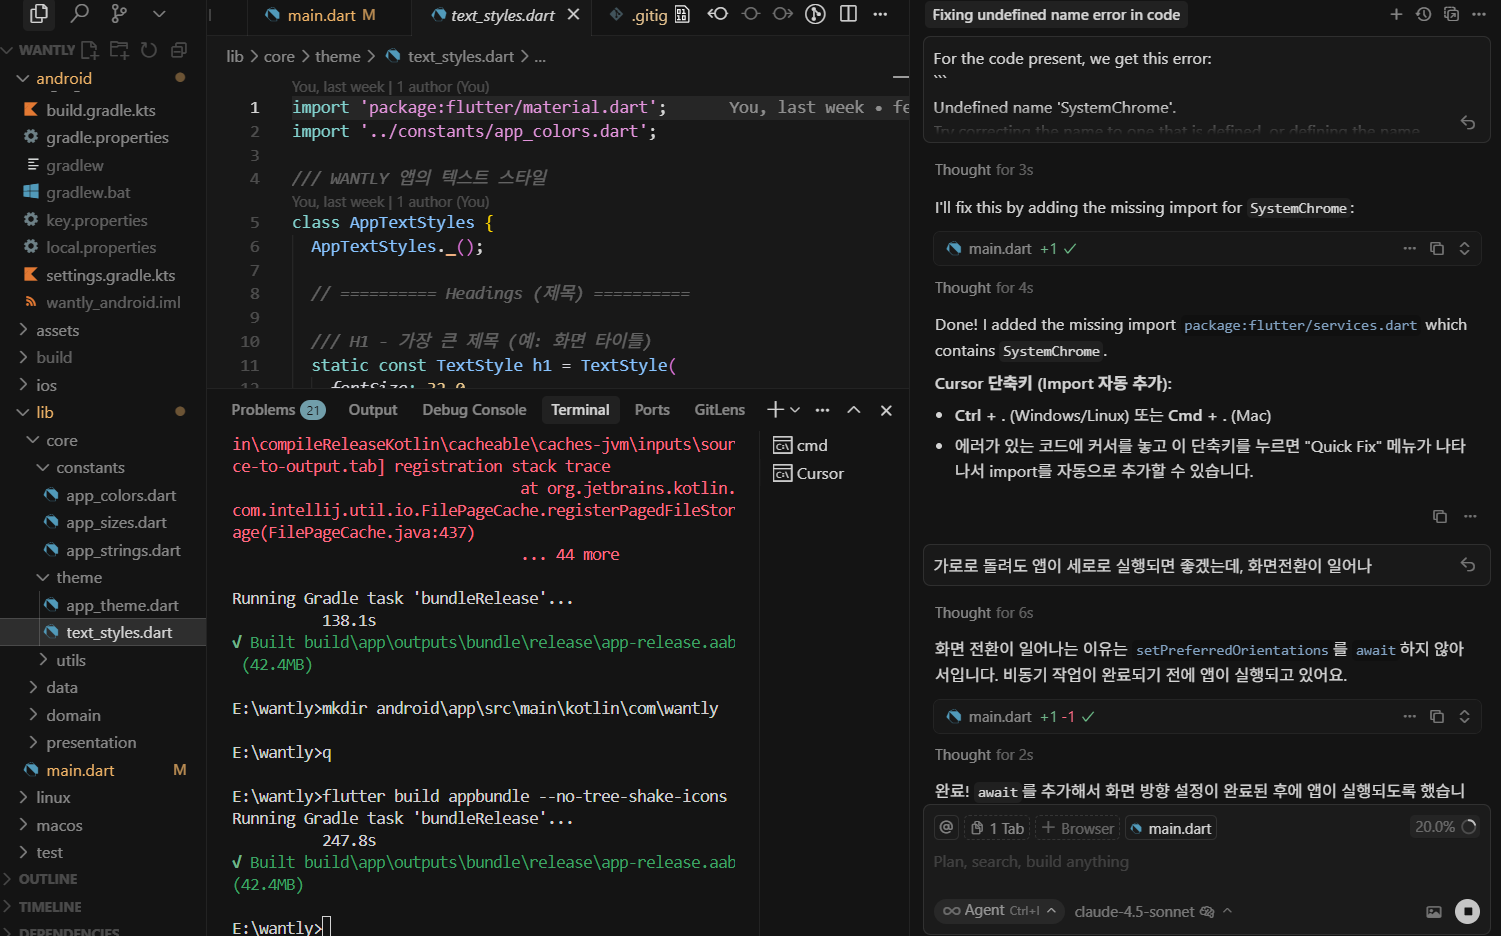The image size is (1501, 936).
Task: Open build.gradle.kts file
Action: [103, 110]
